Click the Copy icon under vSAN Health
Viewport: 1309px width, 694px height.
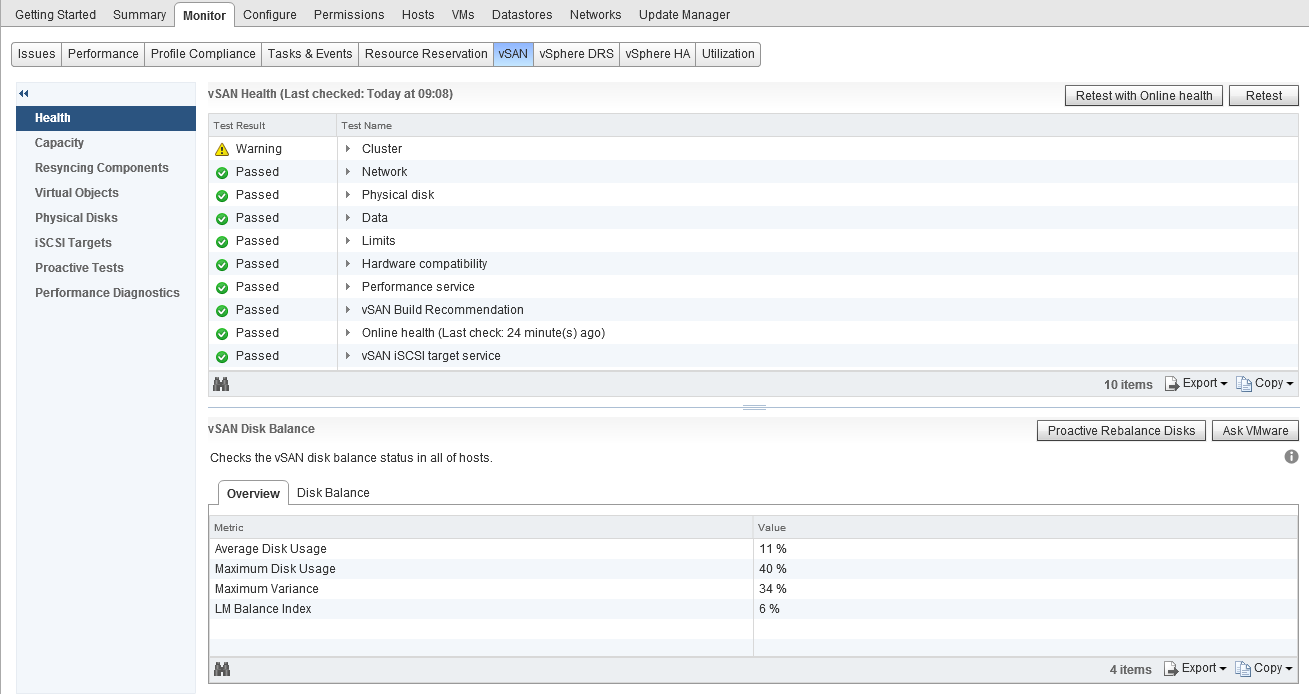tap(1244, 384)
